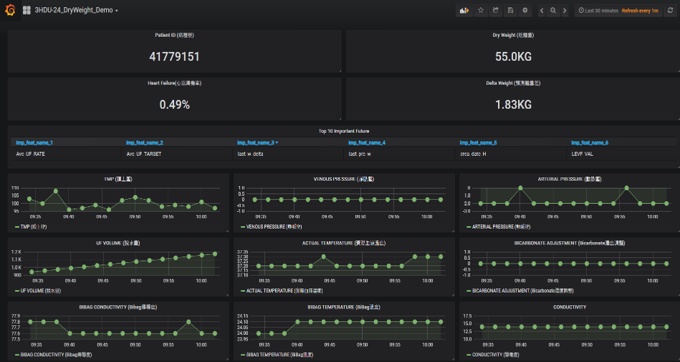Viewport: 680px width, 362px height.
Task: Click the Heart Failure panel title
Action: 174,83
